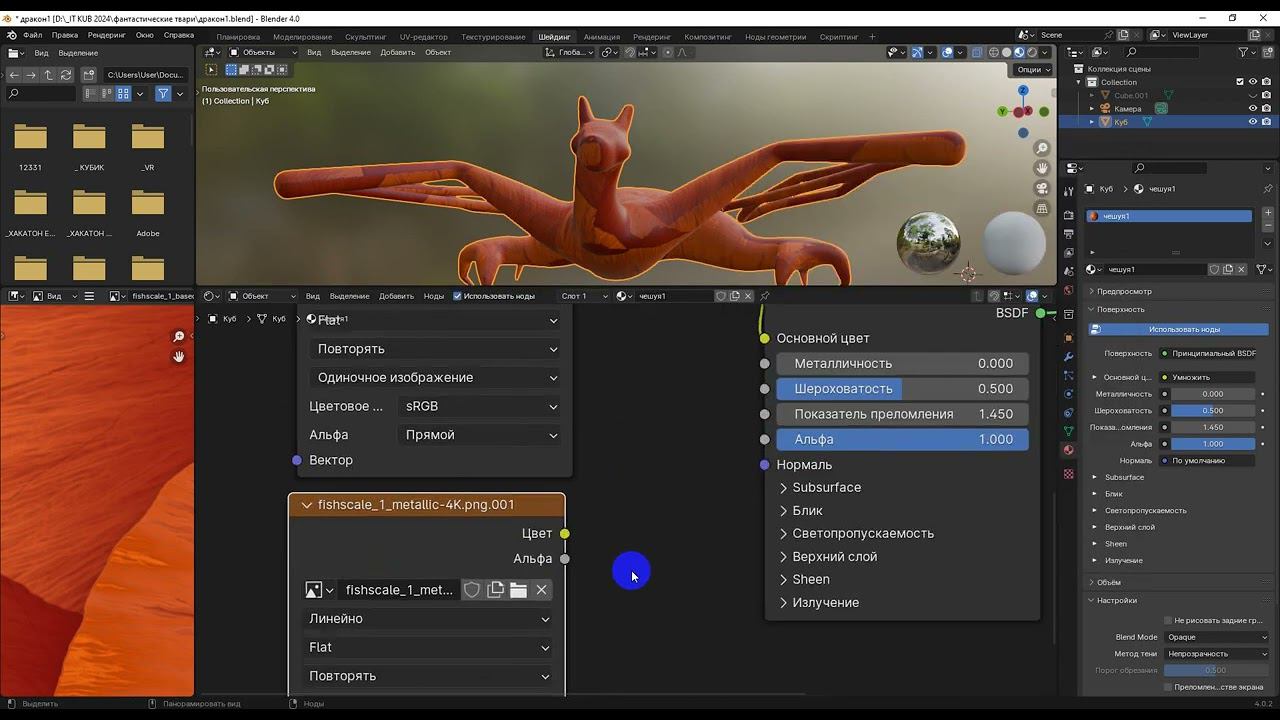This screenshot has width=1280, height=720.
Task: Enable the 'Не рисовать задние грани' checkbox
Action: coord(1168,620)
